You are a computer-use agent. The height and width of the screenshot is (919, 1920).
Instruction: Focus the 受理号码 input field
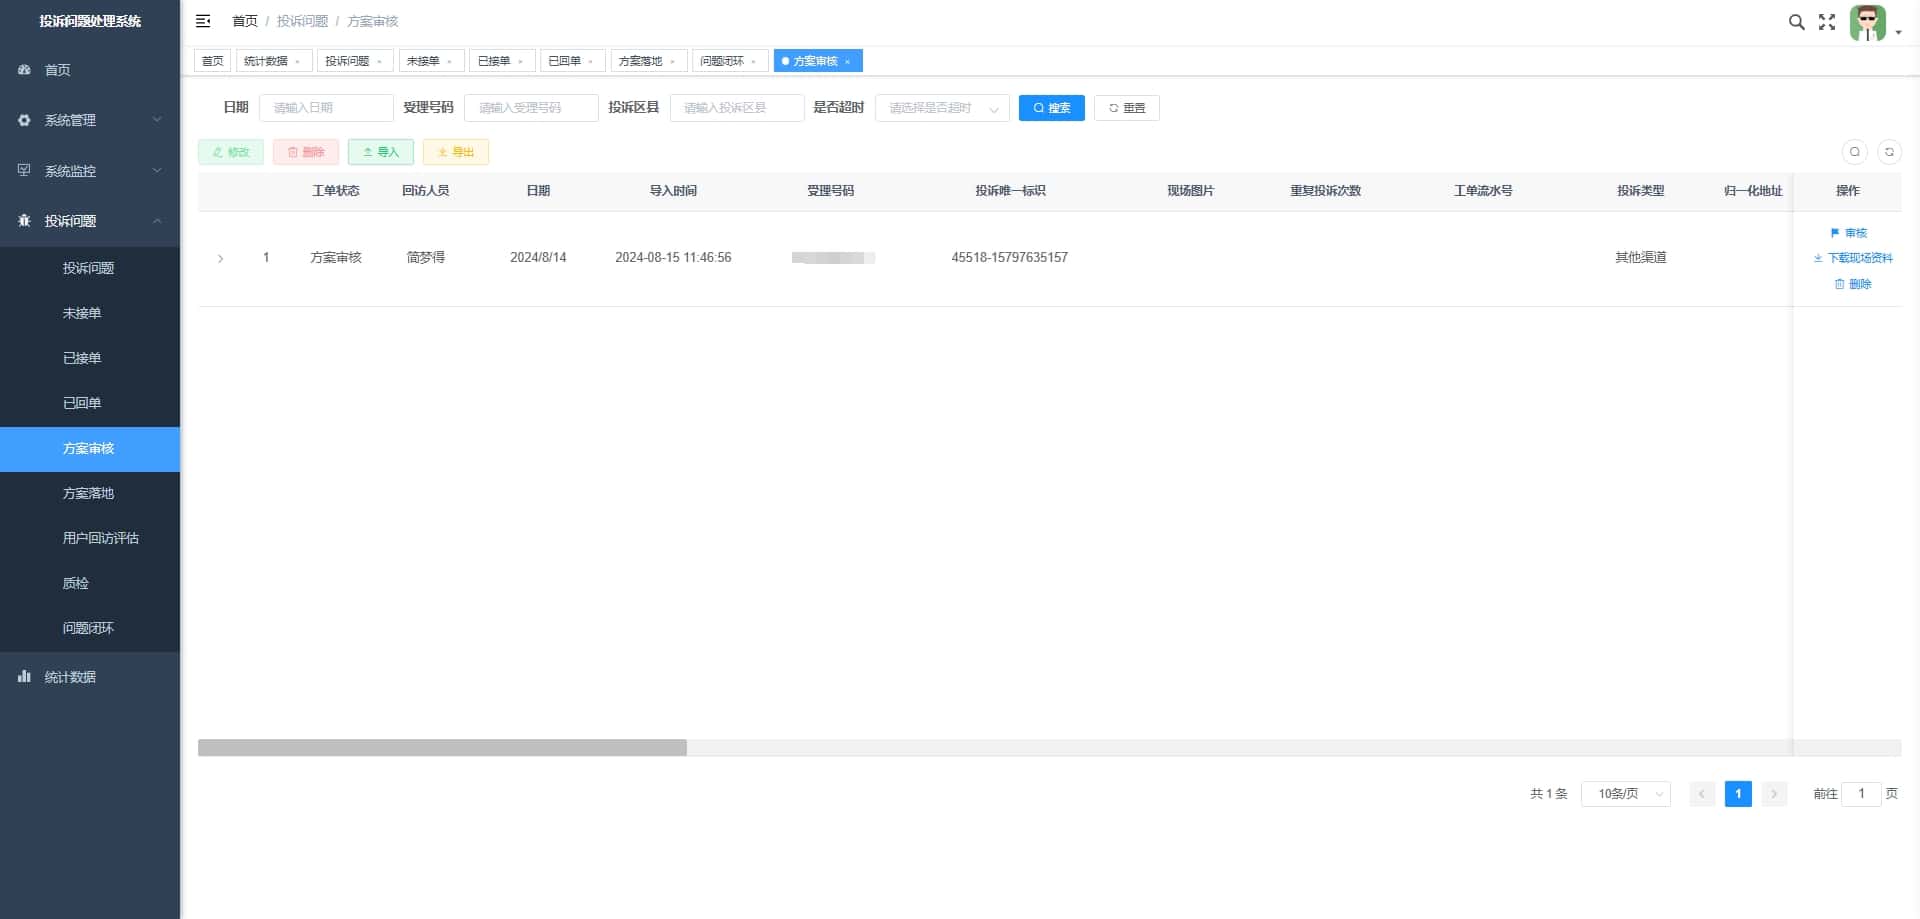pos(531,108)
